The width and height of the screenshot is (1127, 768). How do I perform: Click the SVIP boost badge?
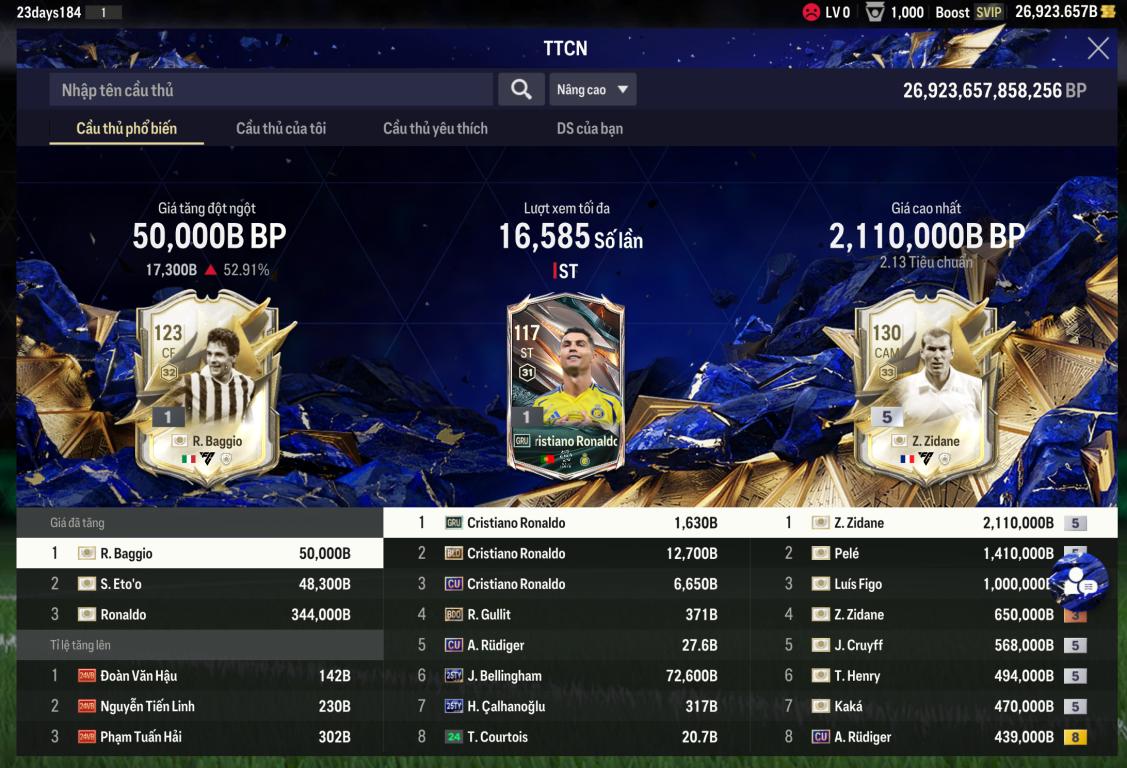pos(988,12)
